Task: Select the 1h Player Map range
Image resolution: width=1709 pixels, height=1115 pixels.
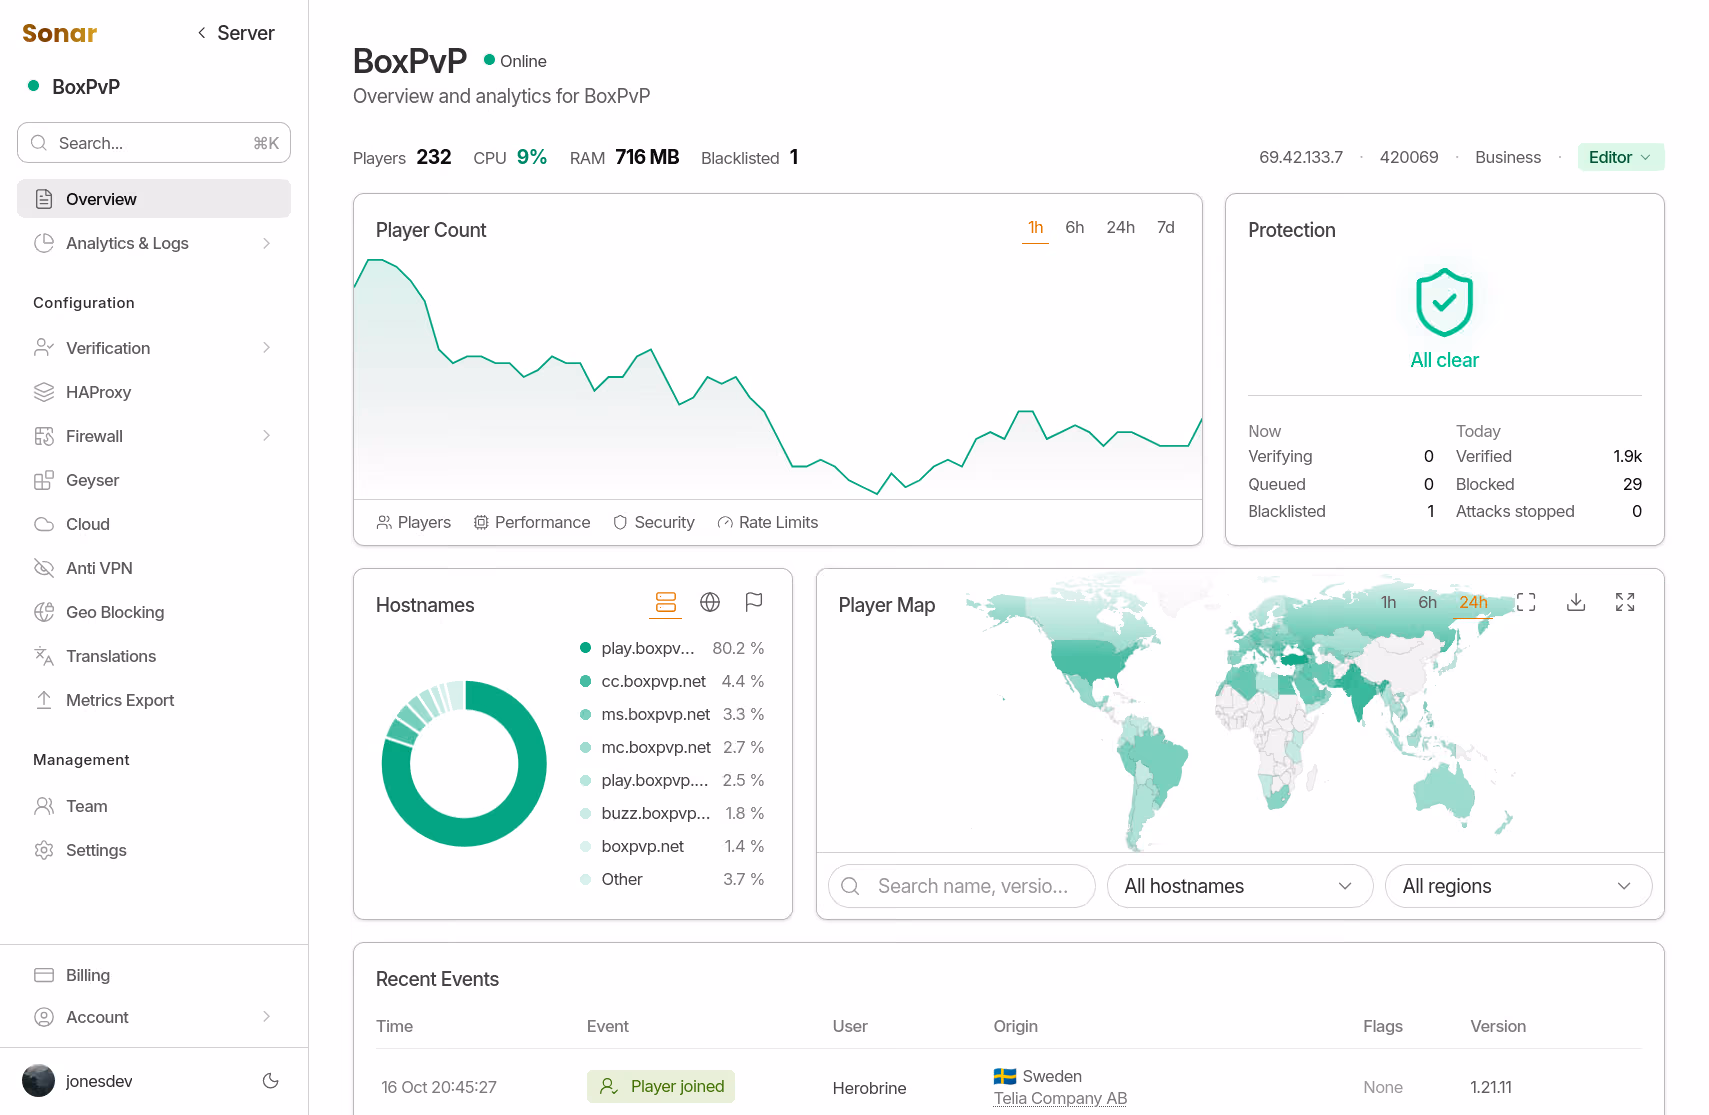Action: coord(1388,602)
